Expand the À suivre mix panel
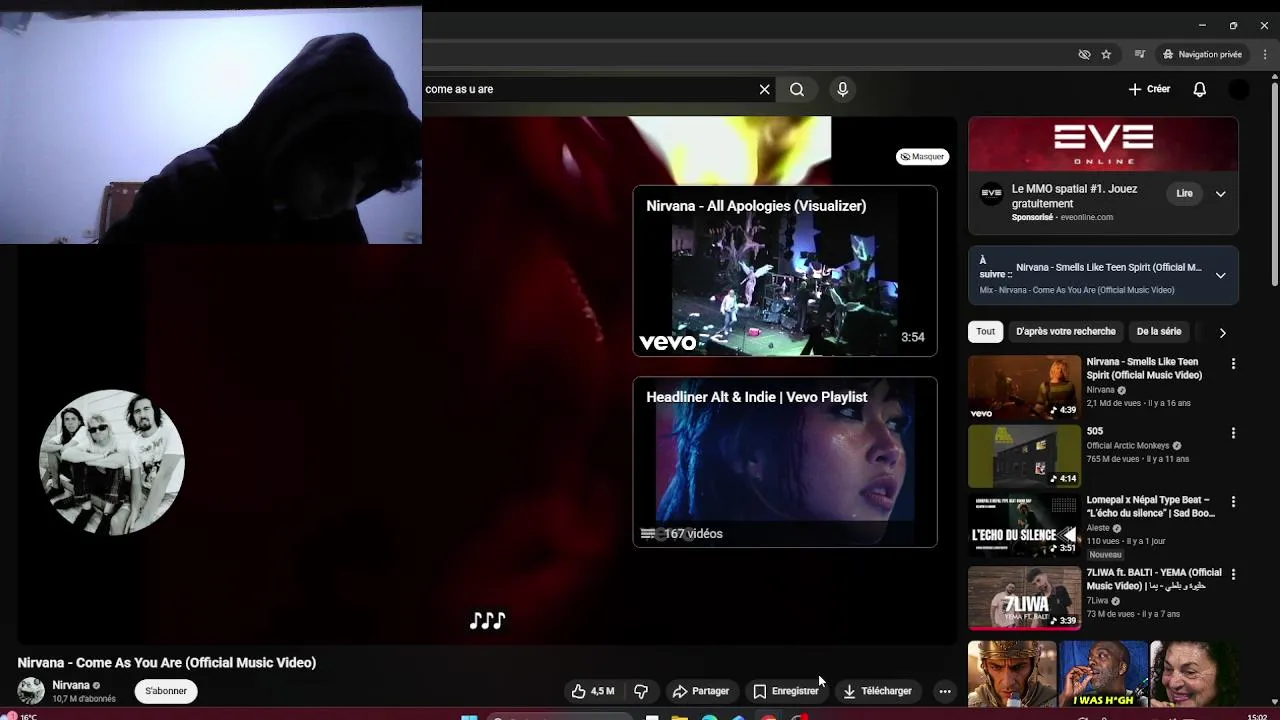 1220,275
